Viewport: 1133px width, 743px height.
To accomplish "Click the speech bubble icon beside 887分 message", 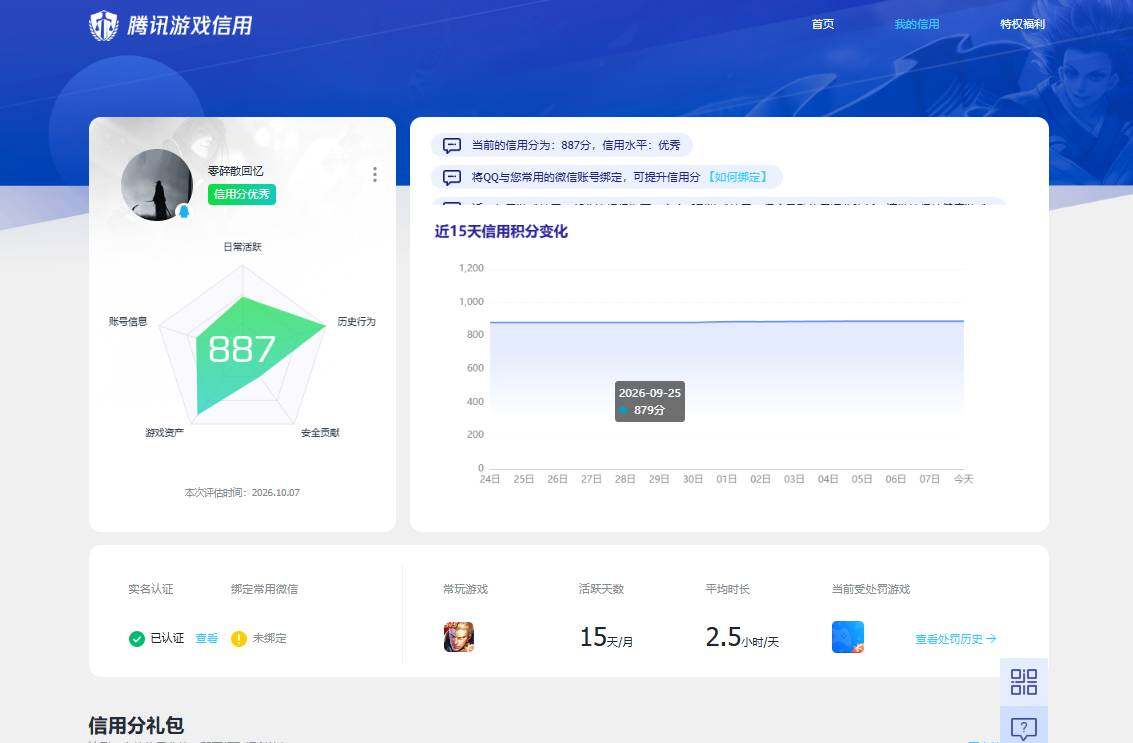I will 452,145.
